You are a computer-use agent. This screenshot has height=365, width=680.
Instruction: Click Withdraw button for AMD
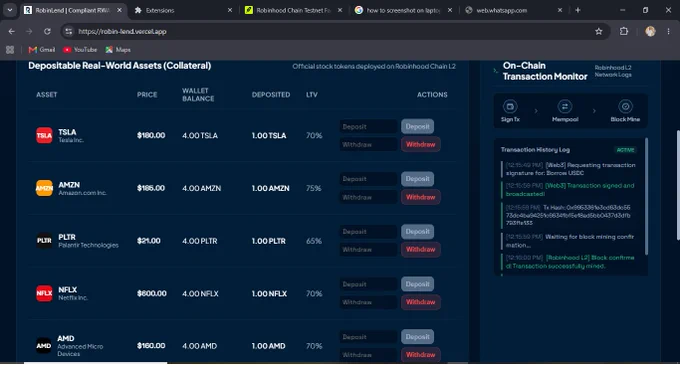point(420,355)
